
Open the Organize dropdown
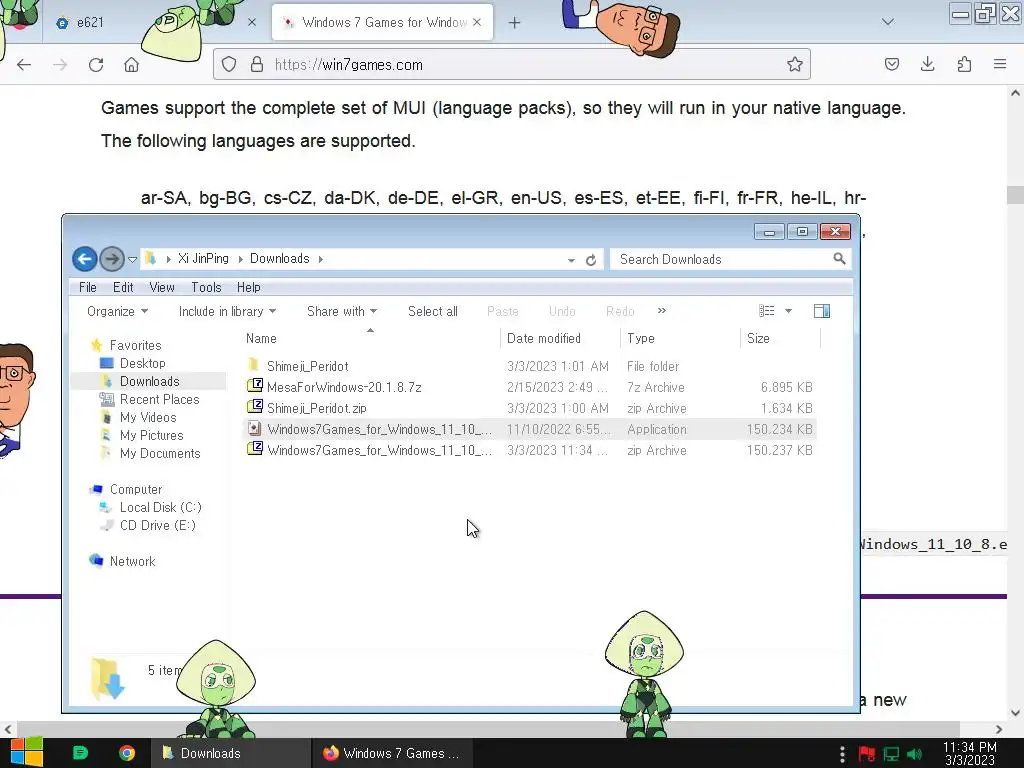click(118, 312)
